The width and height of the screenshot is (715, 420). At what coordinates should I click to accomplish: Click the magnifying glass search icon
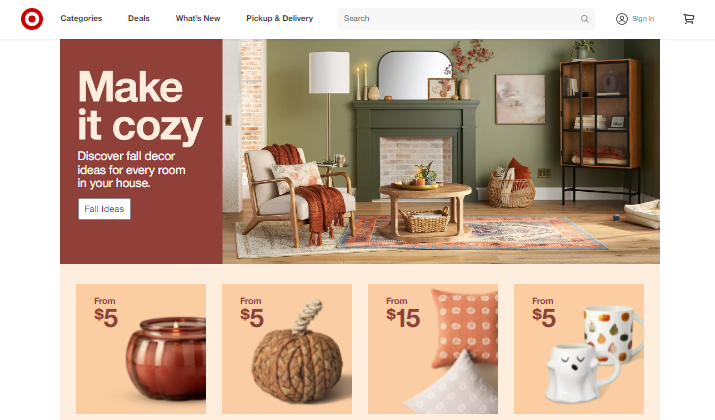pos(585,19)
